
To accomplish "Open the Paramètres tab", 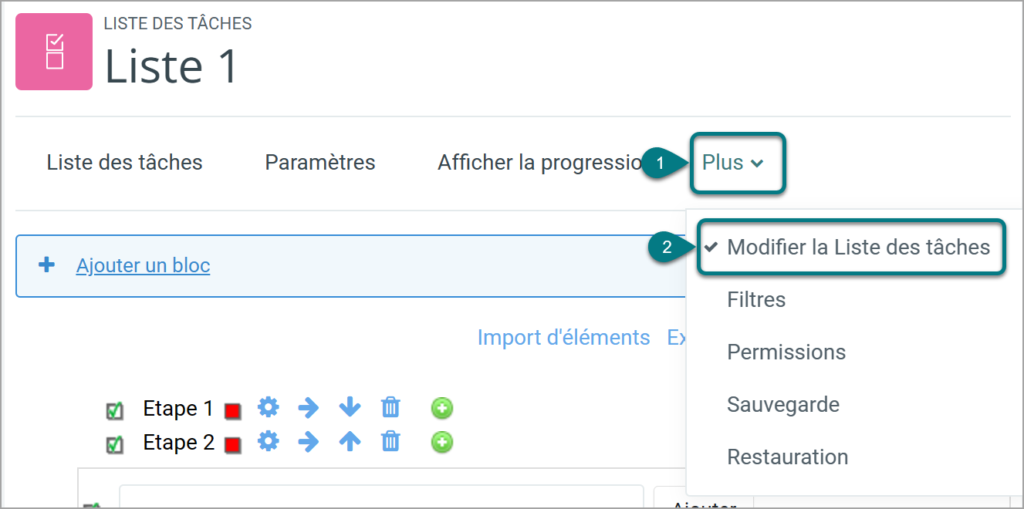I will pos(320,163).
